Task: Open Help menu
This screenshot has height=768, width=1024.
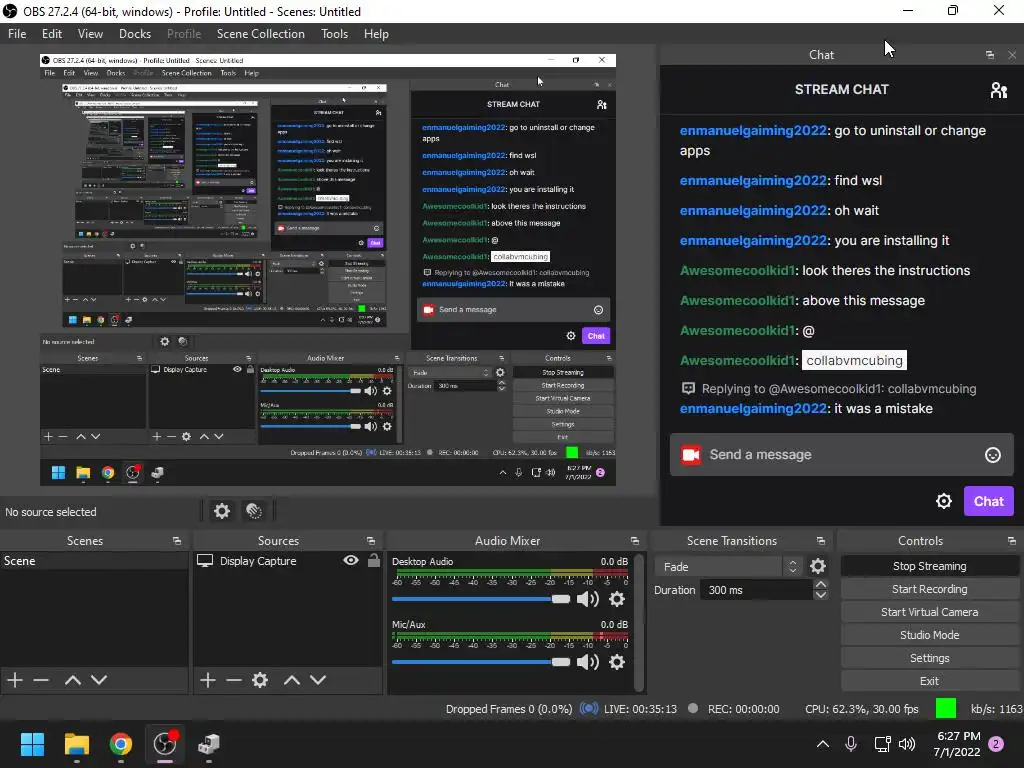Action: (376, 34)
